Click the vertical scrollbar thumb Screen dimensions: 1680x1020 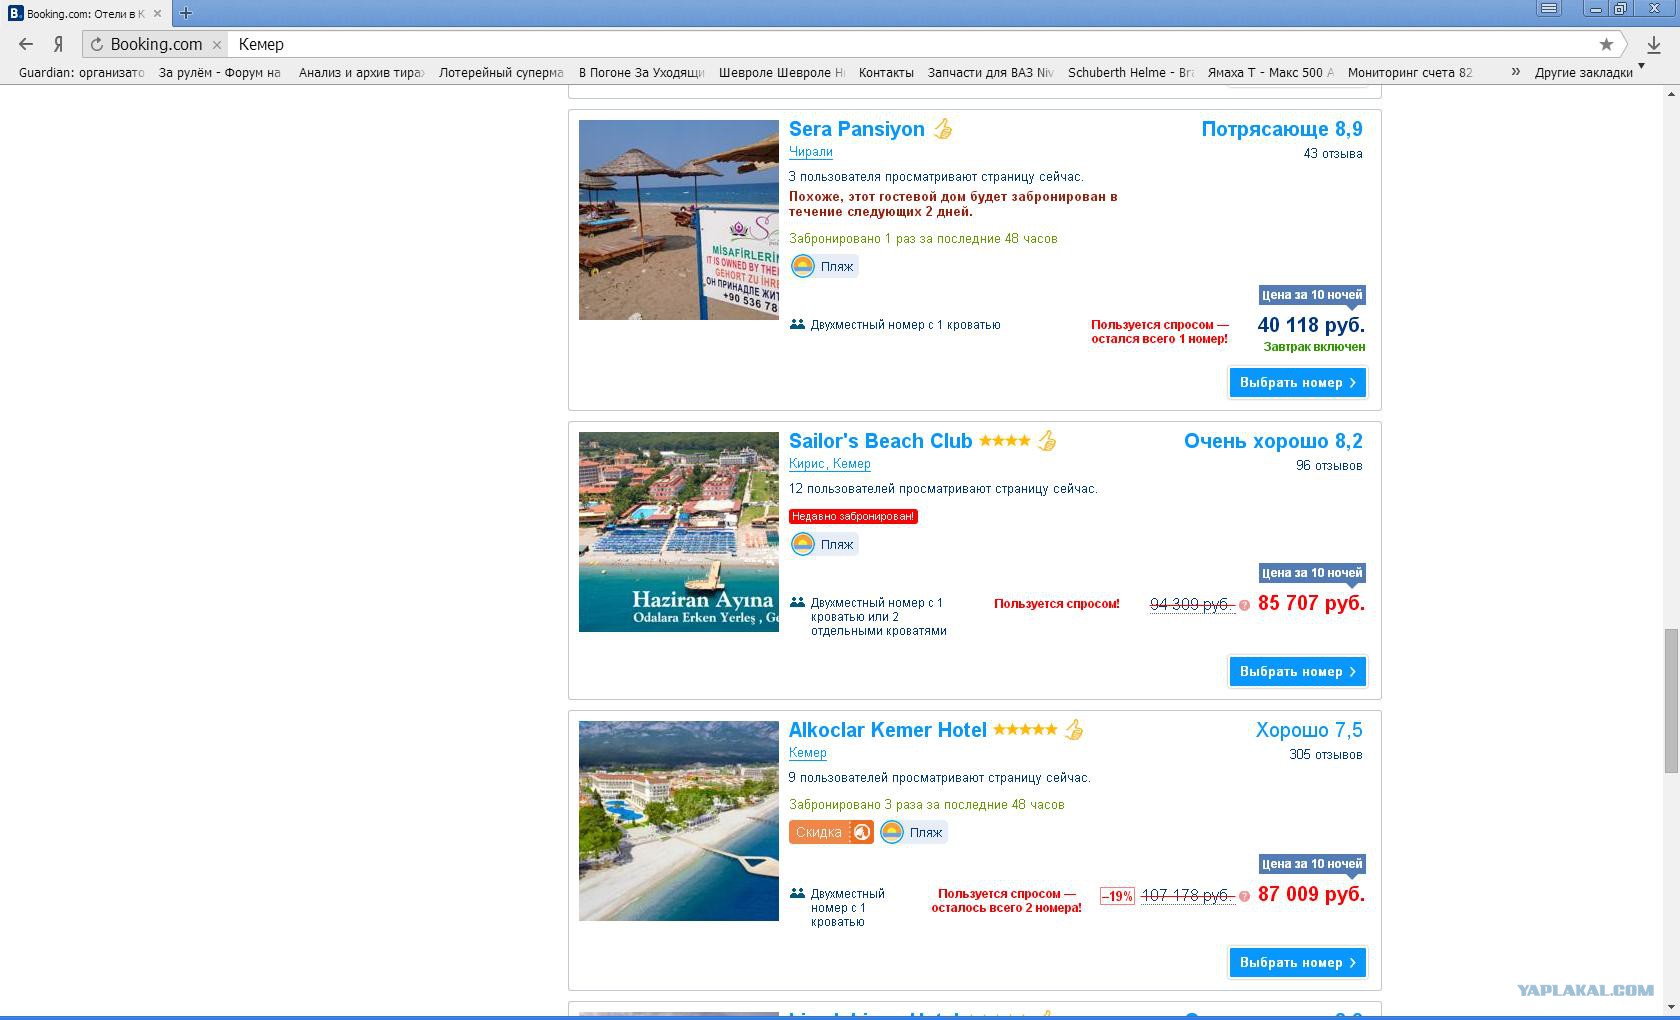(x=1671, y=700)
